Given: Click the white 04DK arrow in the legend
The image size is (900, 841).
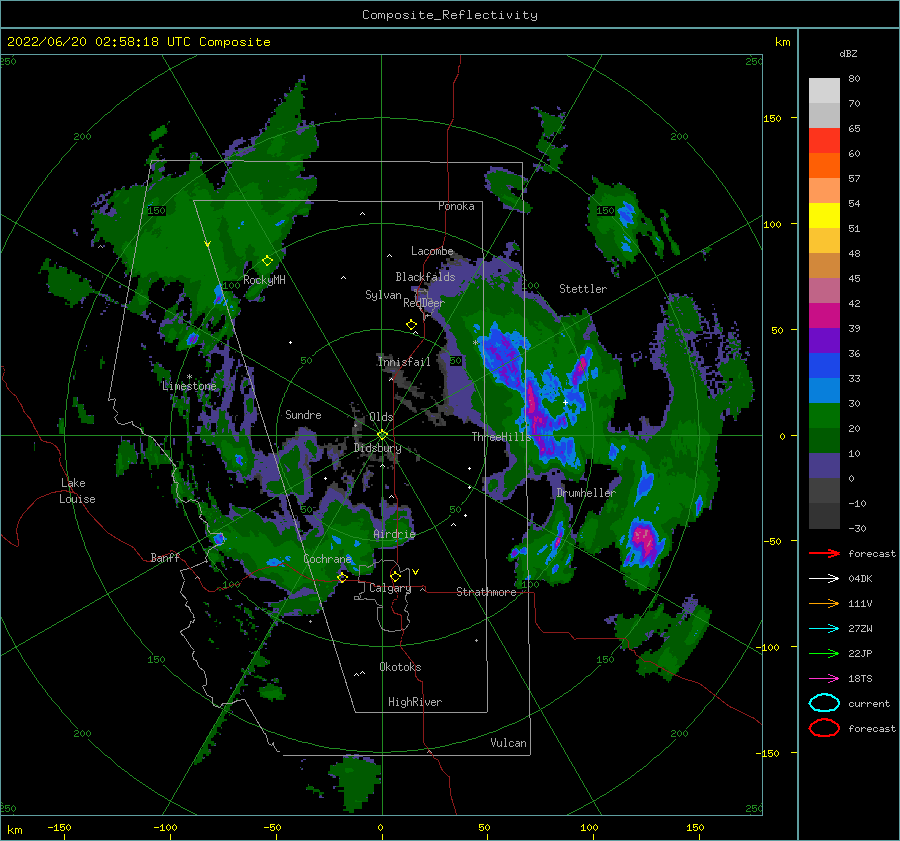Looking at the screenshot, I should pyautogui.click(x=824, y=579).
